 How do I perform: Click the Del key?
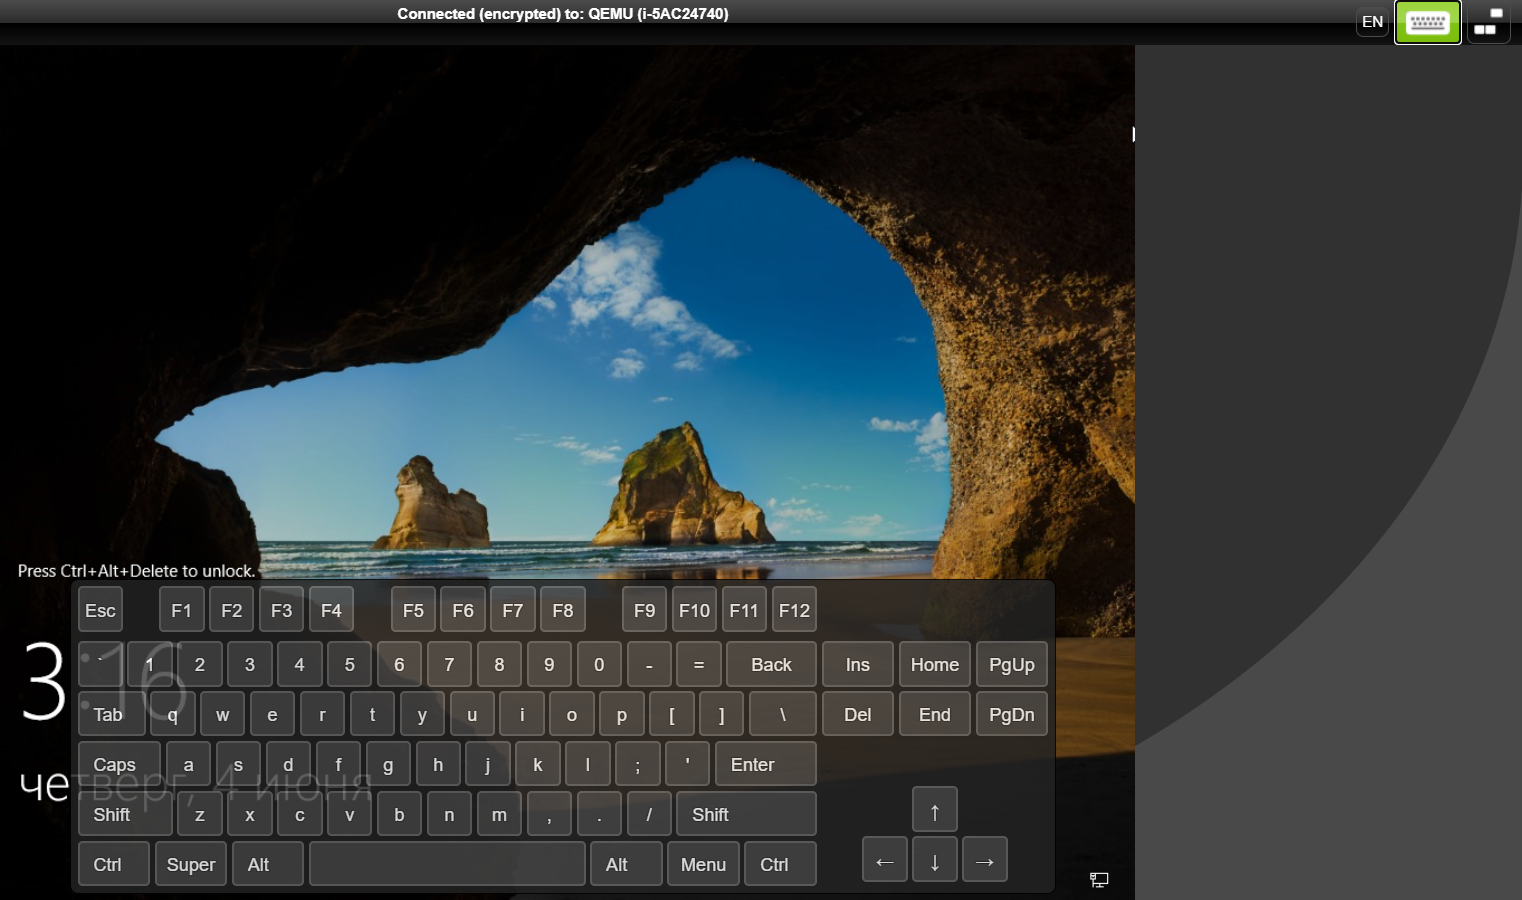pyautogui.click(x=857, y=714)
